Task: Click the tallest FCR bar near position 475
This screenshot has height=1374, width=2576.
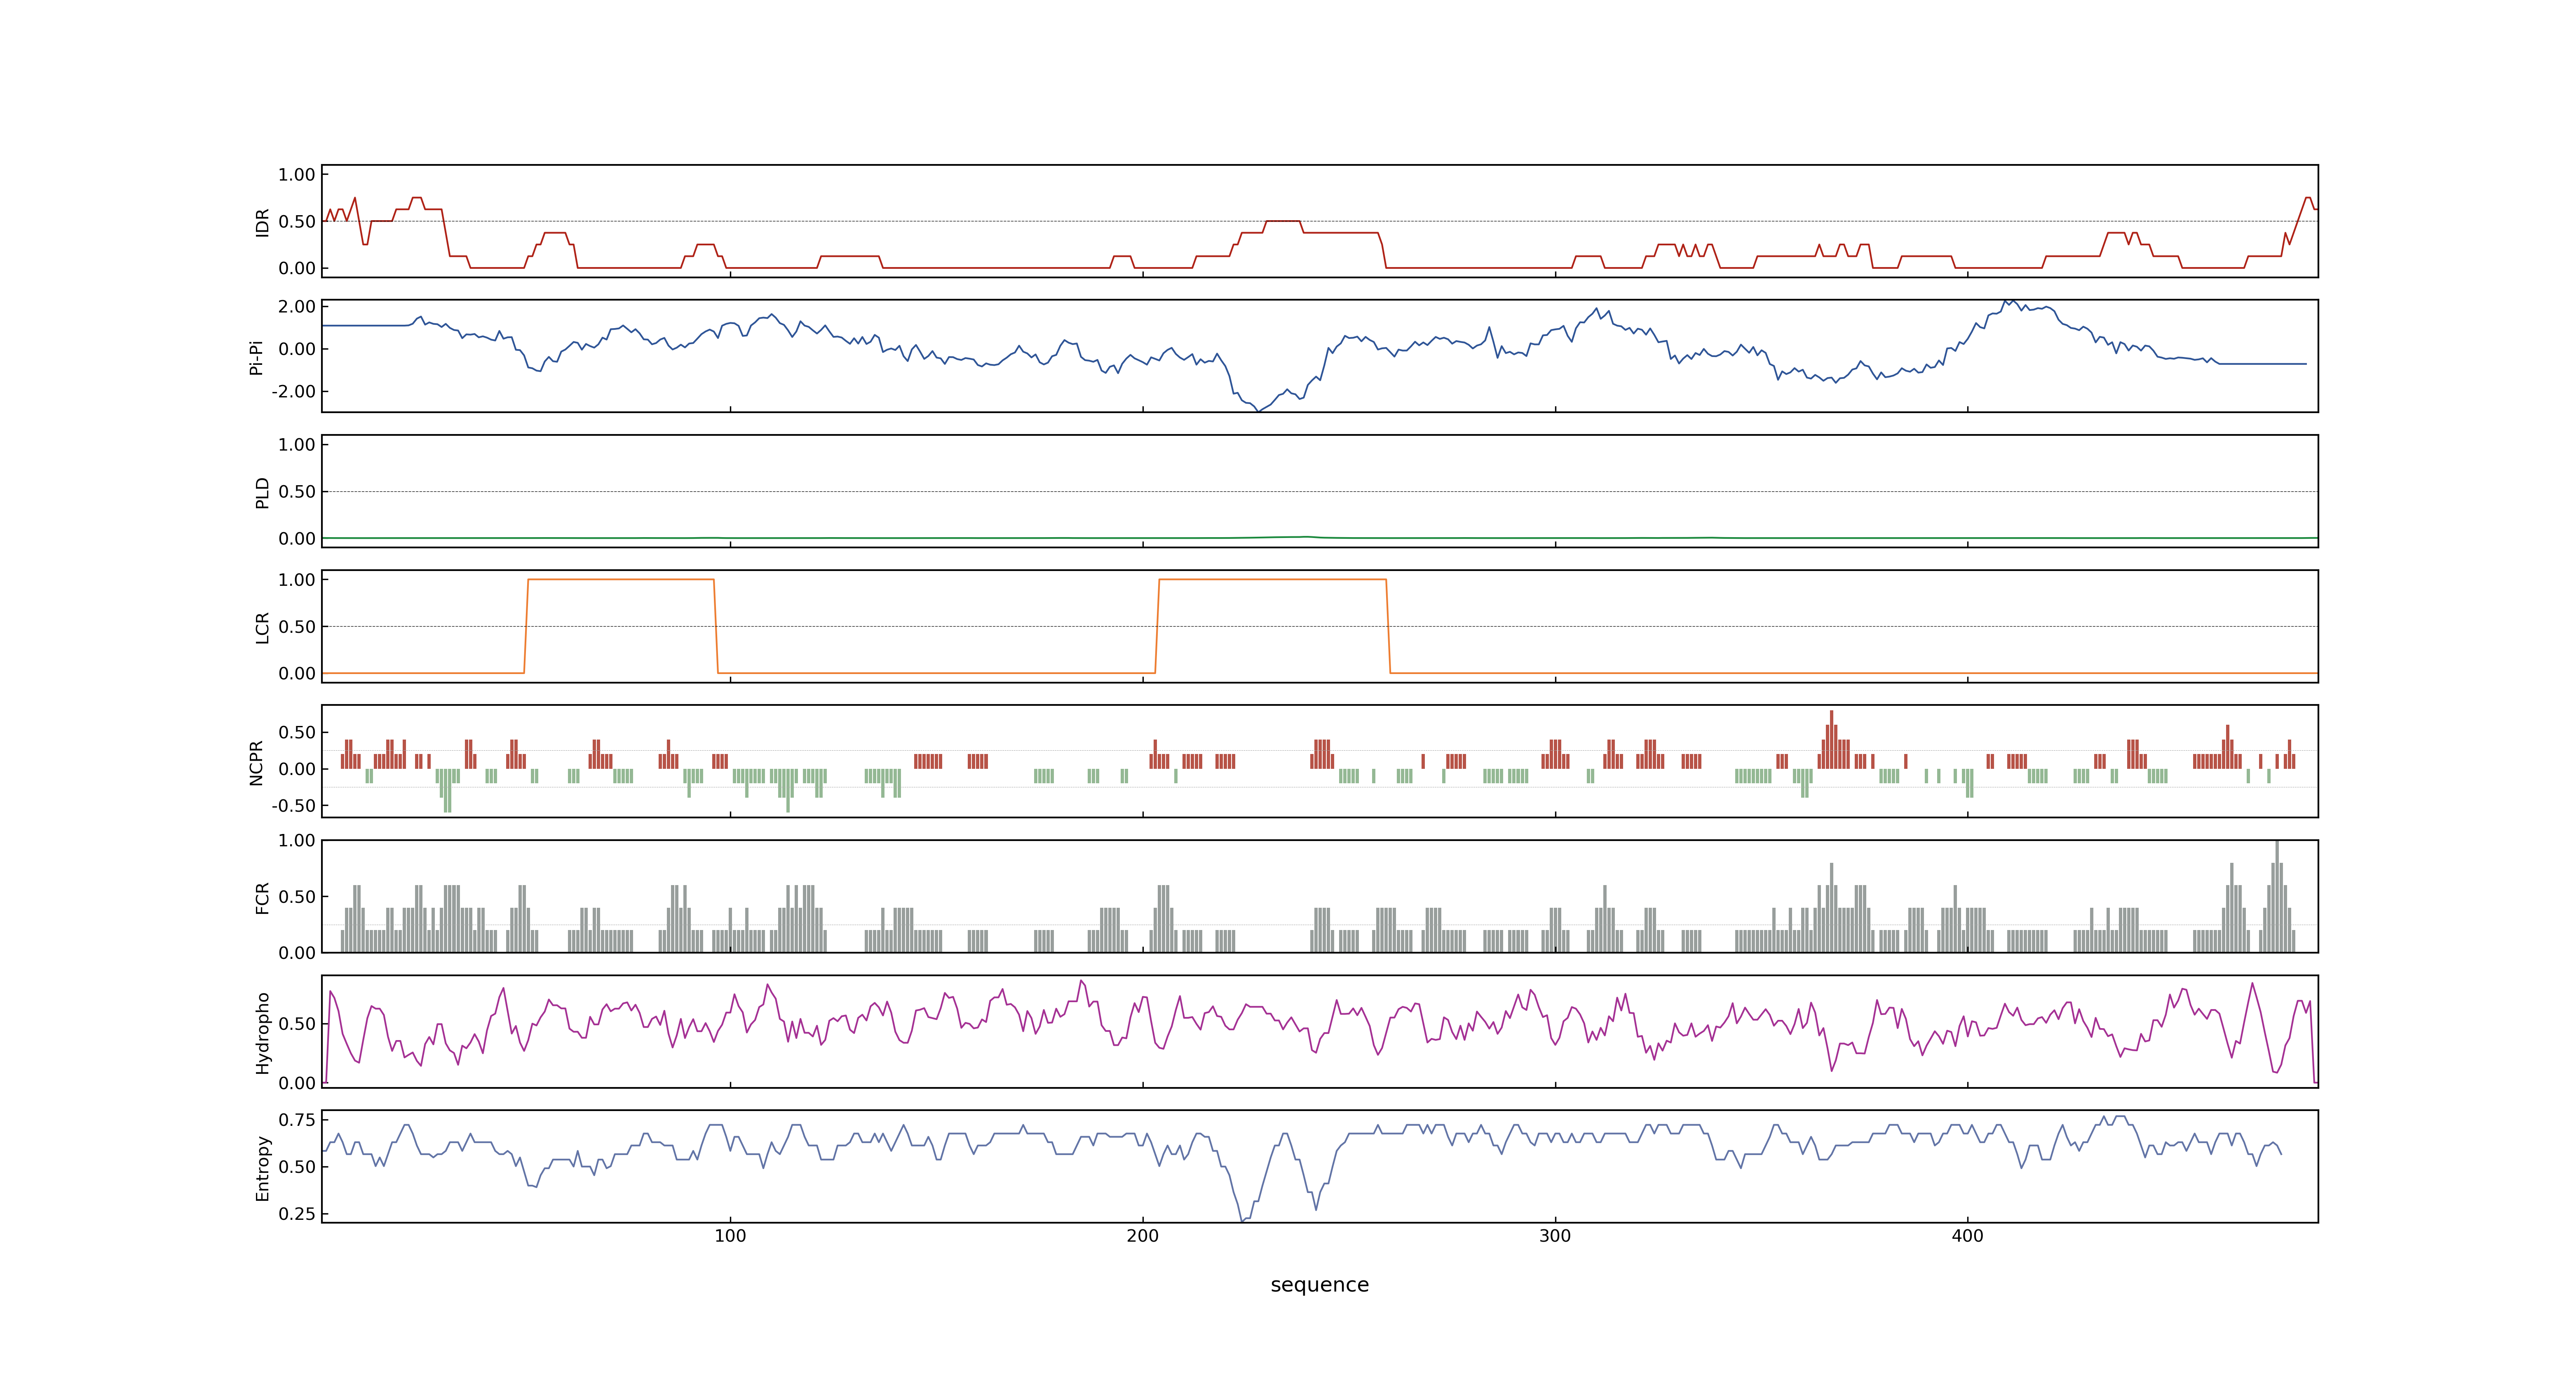Action: (x=2277, y=896)
